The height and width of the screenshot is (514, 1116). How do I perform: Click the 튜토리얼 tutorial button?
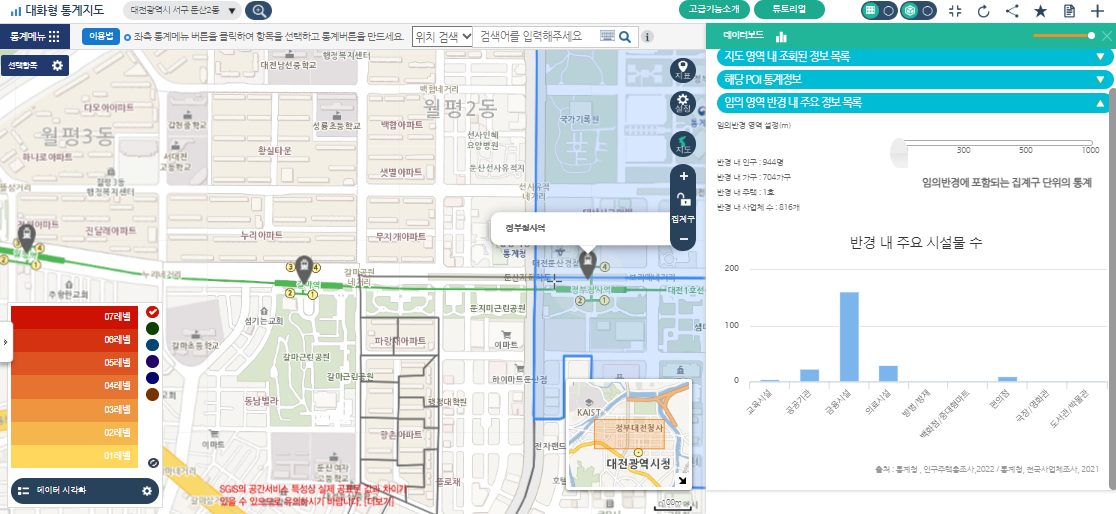791,9
